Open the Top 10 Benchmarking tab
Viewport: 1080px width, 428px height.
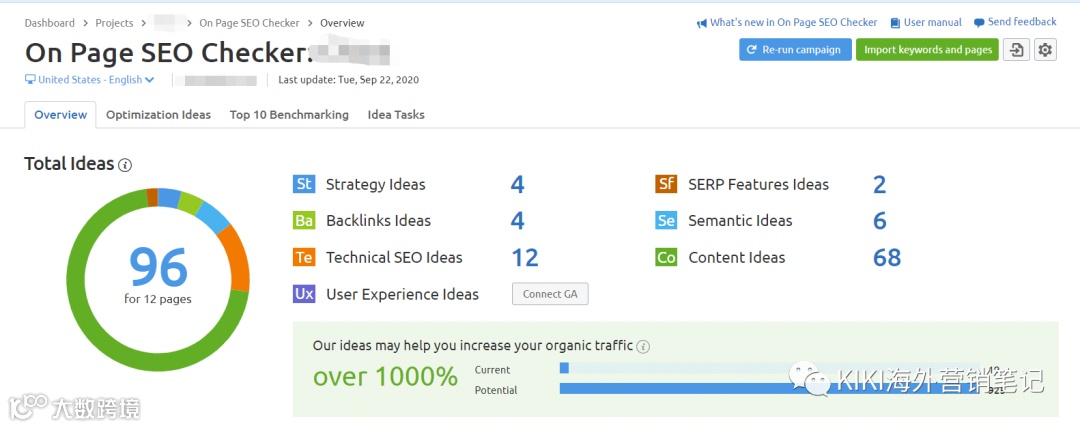click(x=289, y=114)
